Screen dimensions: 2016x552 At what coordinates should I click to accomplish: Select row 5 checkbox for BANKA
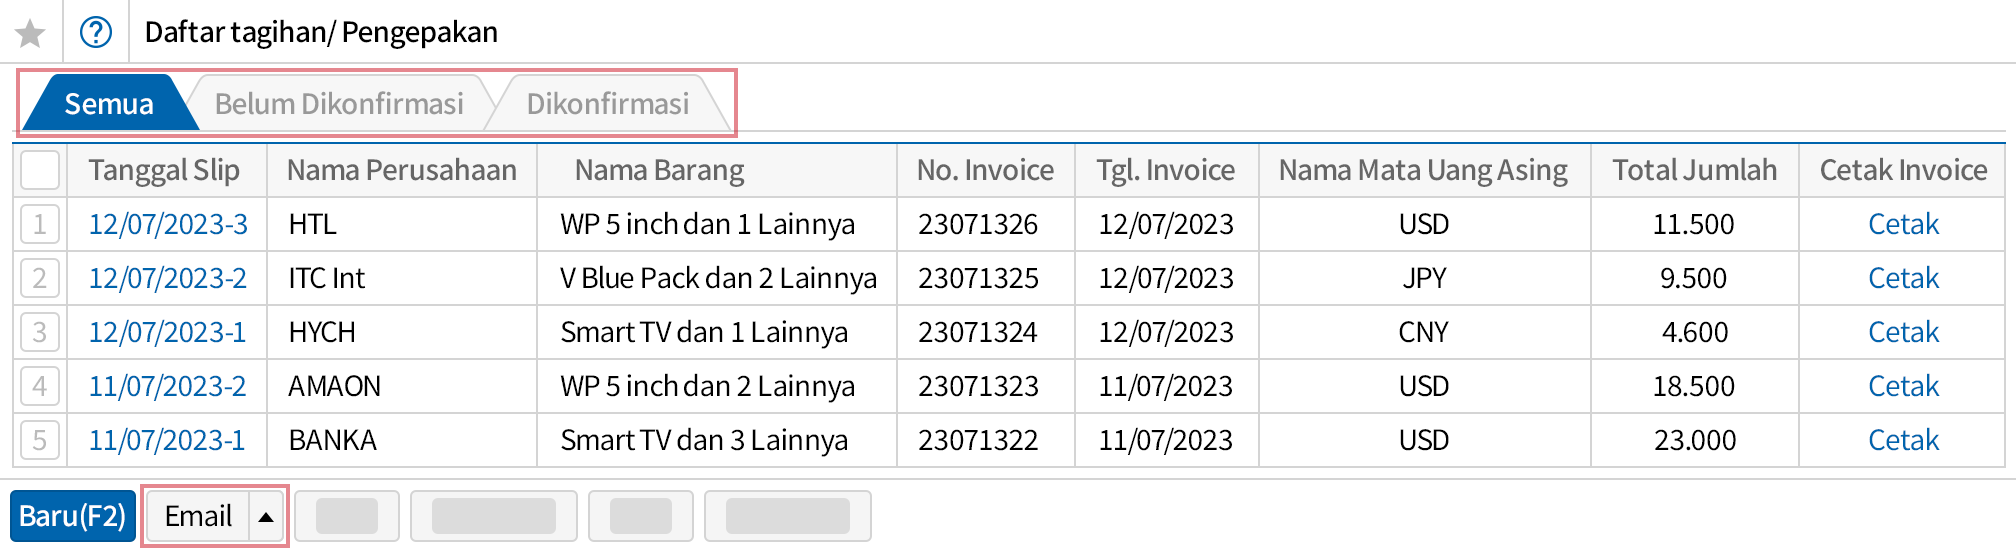[40, 440]
